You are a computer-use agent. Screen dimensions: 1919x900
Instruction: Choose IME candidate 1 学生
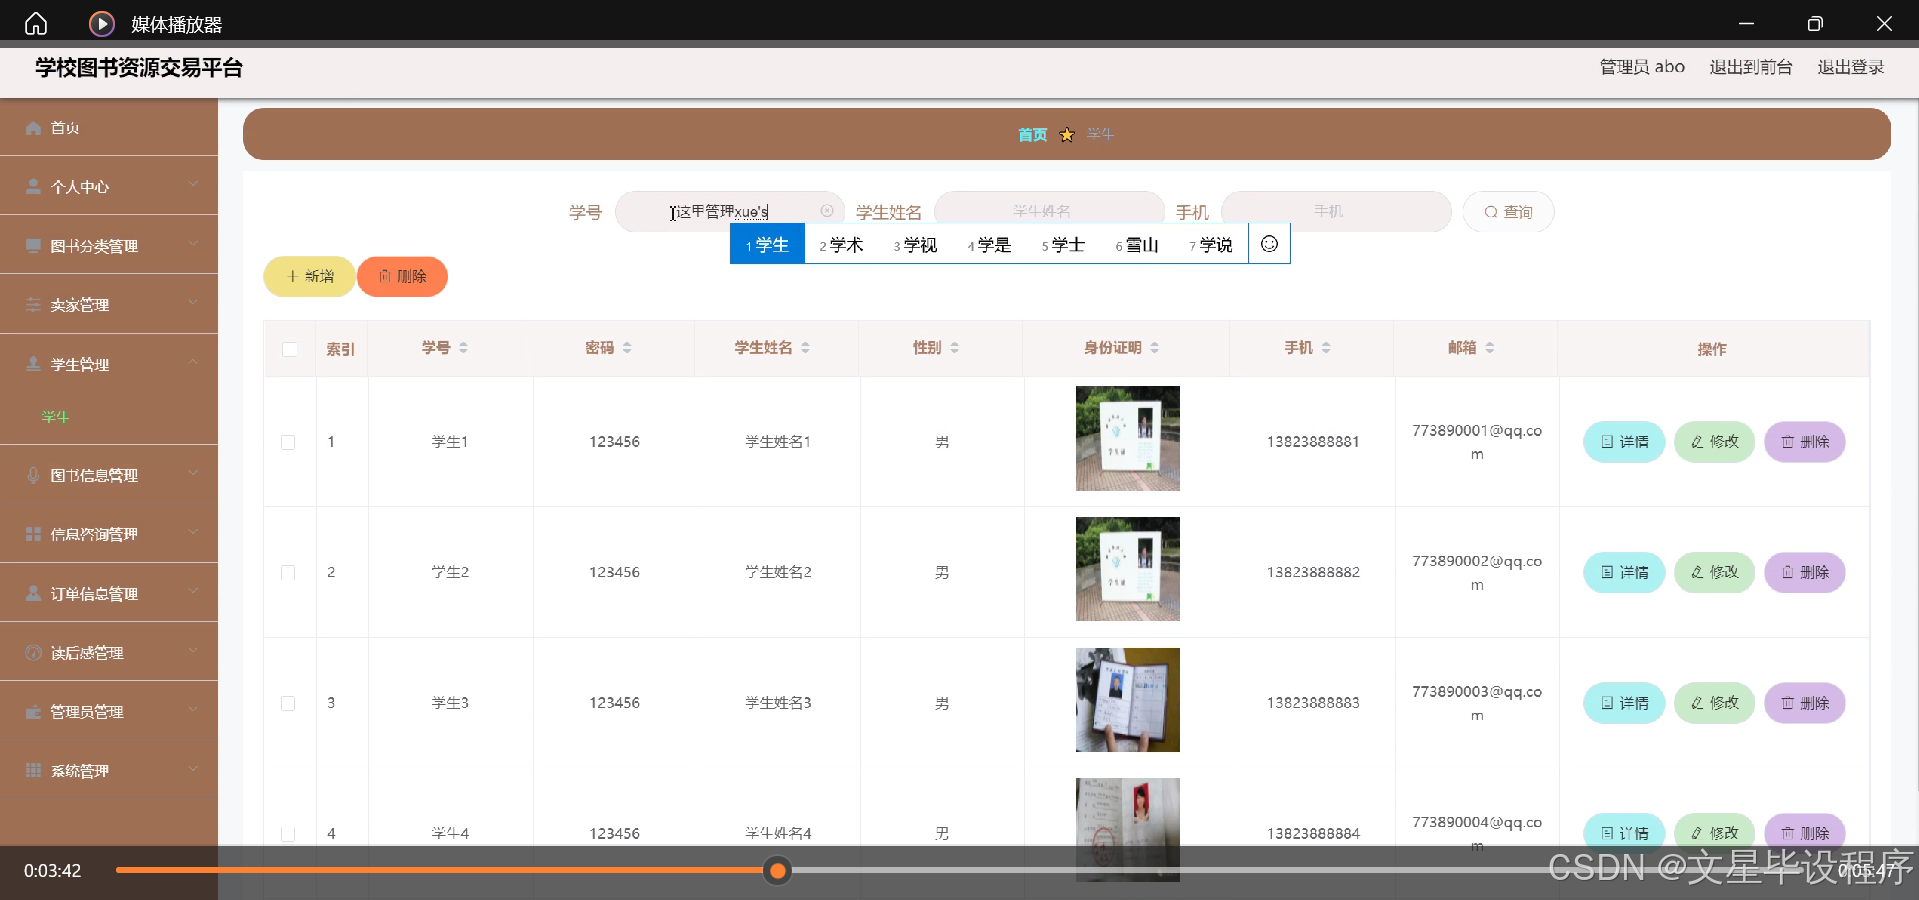767,245
